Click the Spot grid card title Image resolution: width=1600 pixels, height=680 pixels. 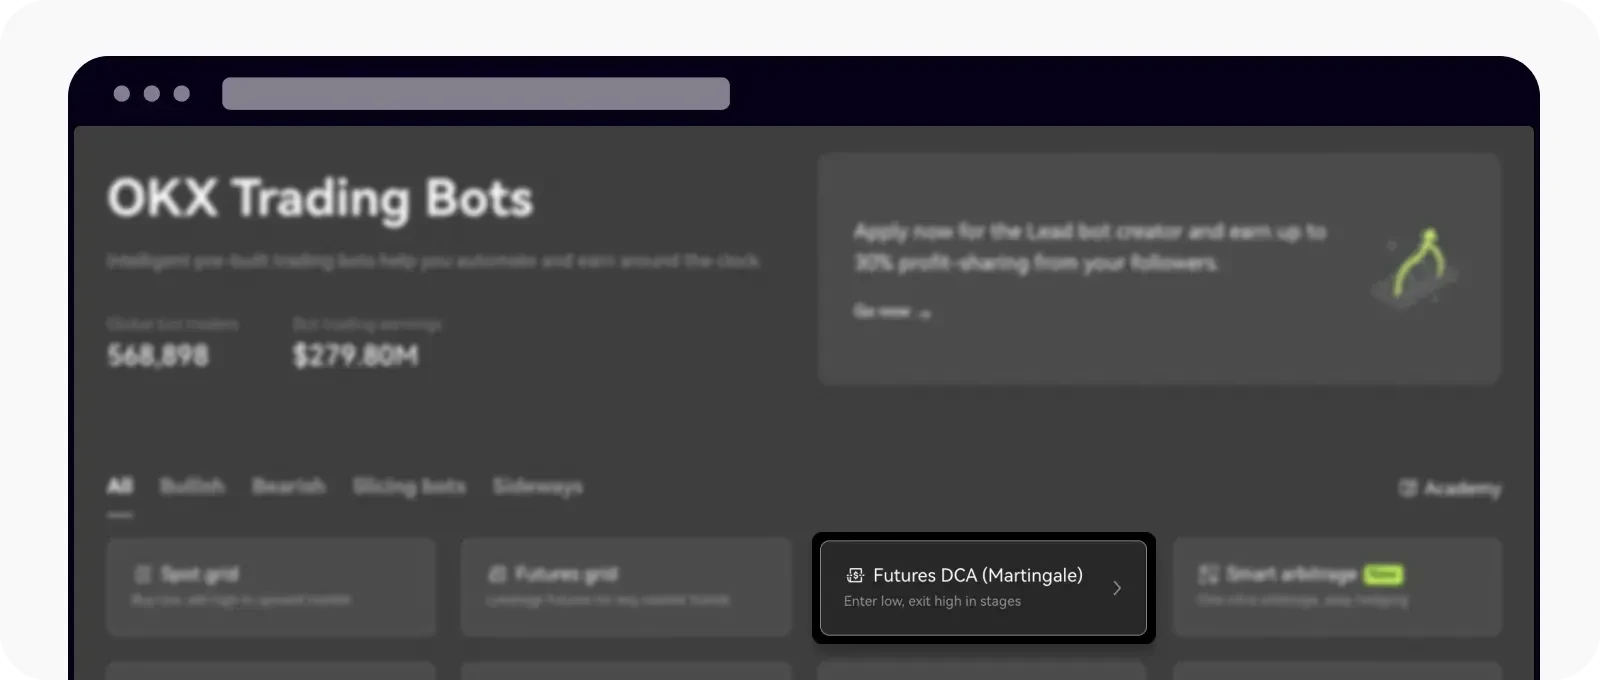[x=199, y=574]
